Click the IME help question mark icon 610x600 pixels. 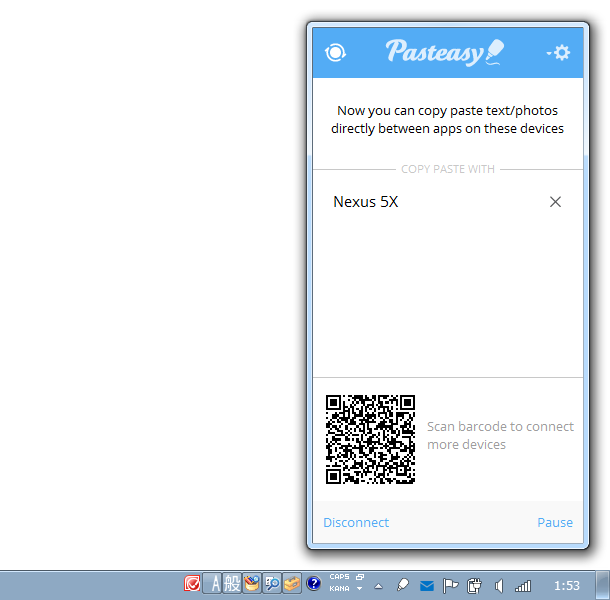(x=313, y=584)
